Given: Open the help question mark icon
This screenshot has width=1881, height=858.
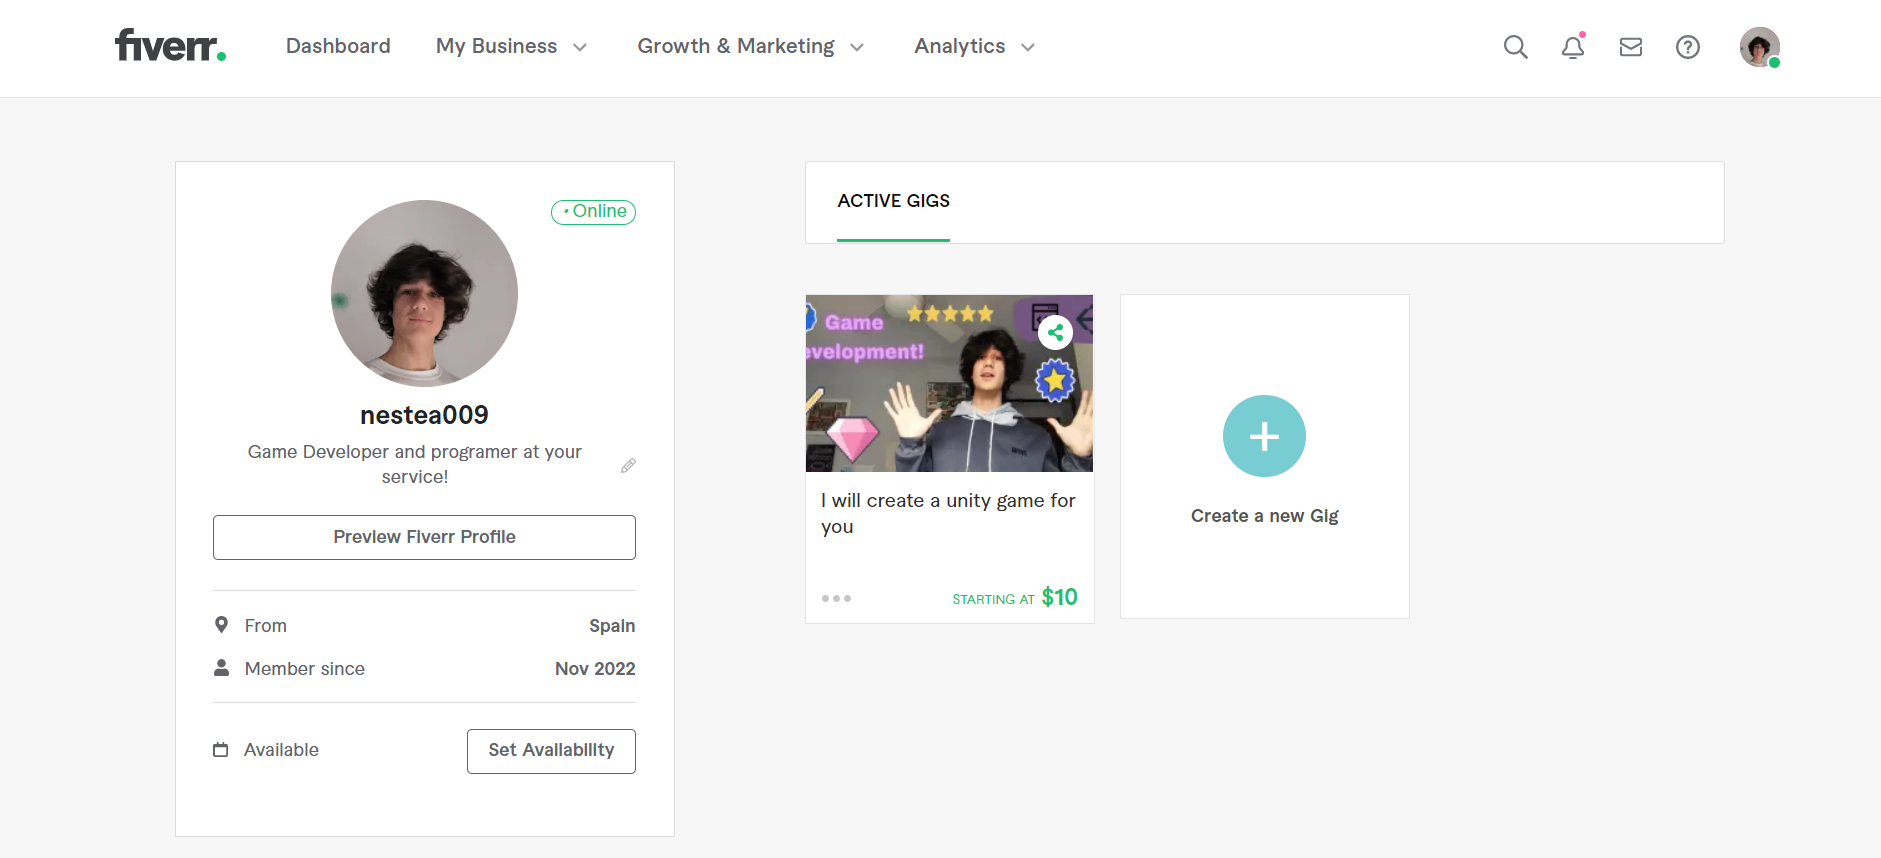Looking at the screenshot, I should (x=1688, y=47).
